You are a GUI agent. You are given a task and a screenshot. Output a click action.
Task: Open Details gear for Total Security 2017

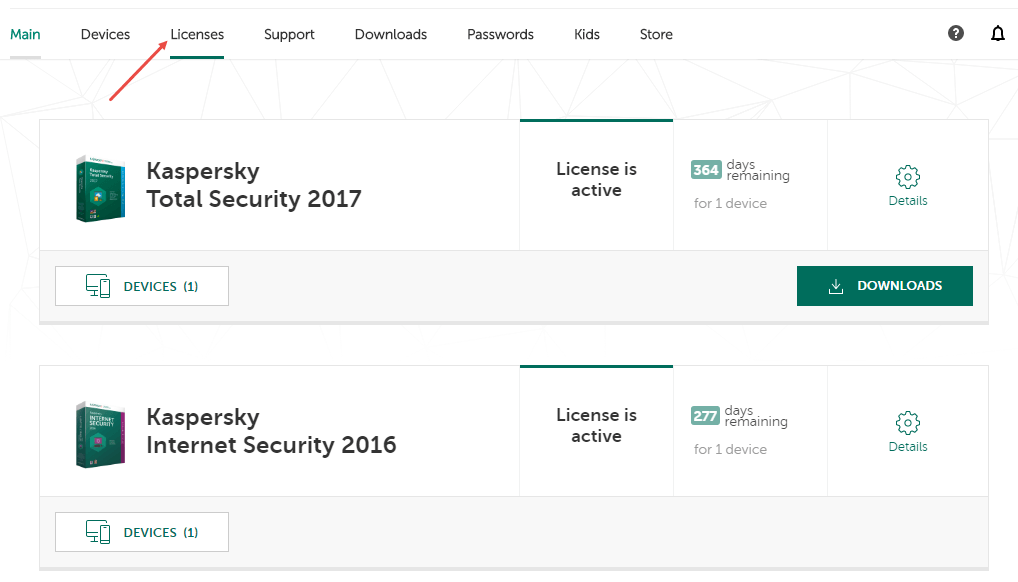point(908,176)
